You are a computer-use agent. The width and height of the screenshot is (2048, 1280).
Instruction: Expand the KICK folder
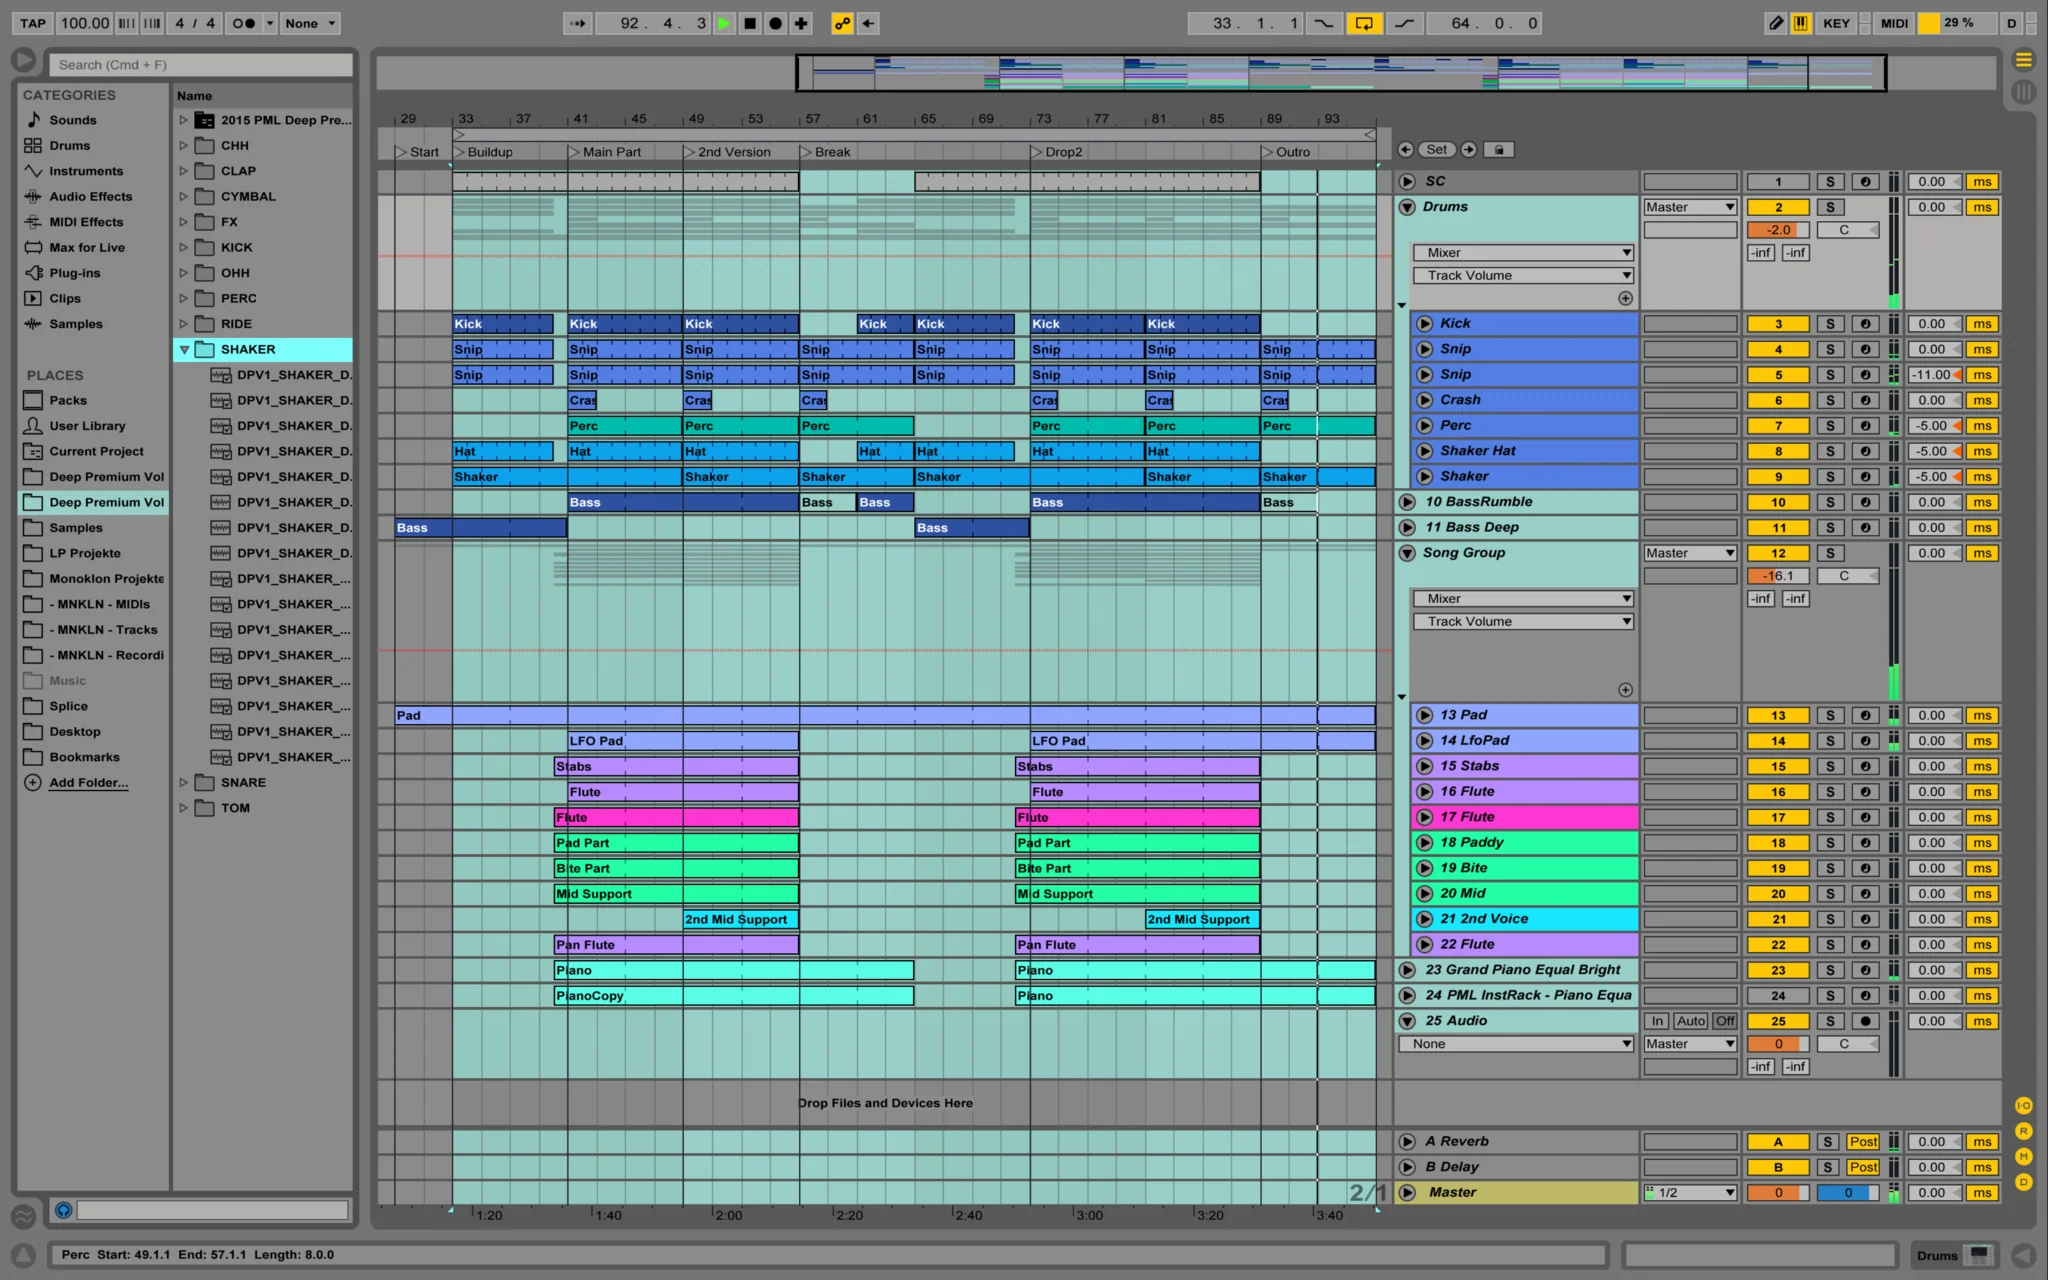point(183,247)
